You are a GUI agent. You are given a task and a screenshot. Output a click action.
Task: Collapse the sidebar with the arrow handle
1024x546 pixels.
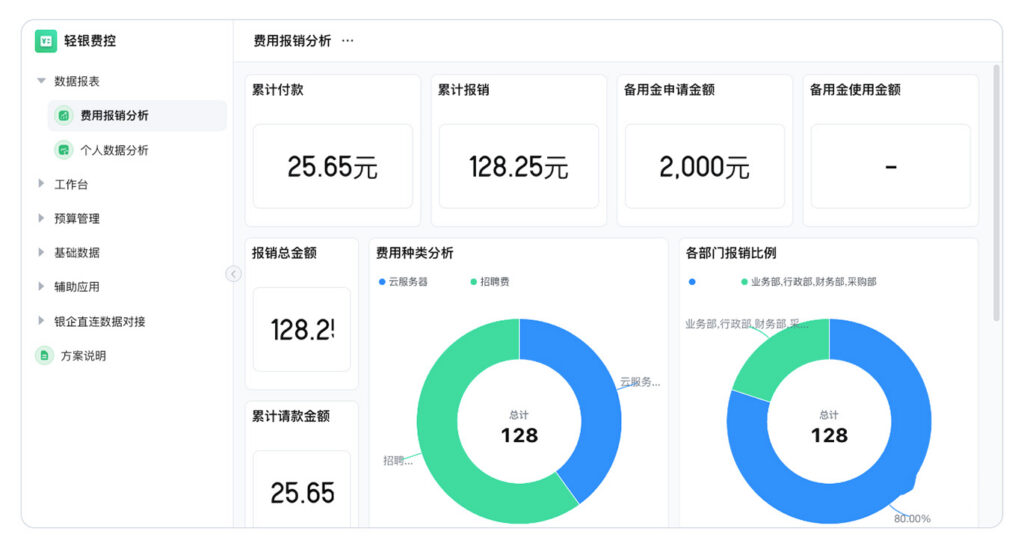coord(233,274)
